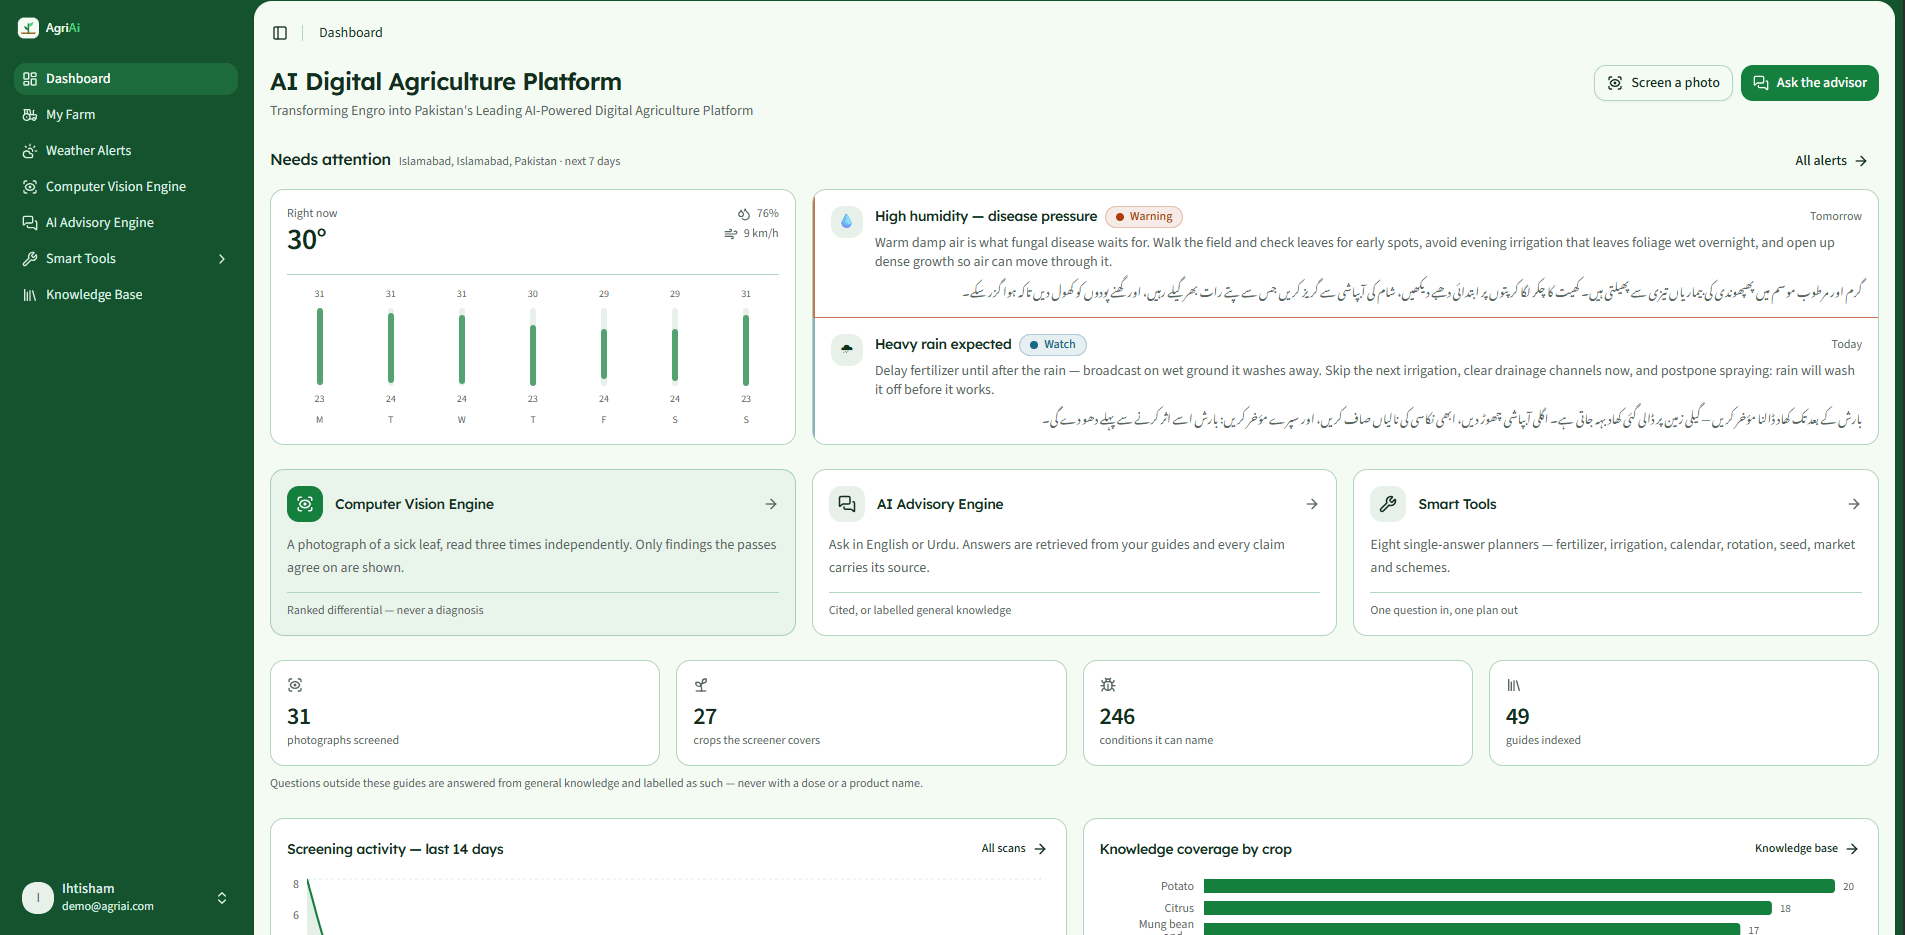Select Wednesday's temperature bar
This screenshot has width=1905, height=935.
[462, 346]
